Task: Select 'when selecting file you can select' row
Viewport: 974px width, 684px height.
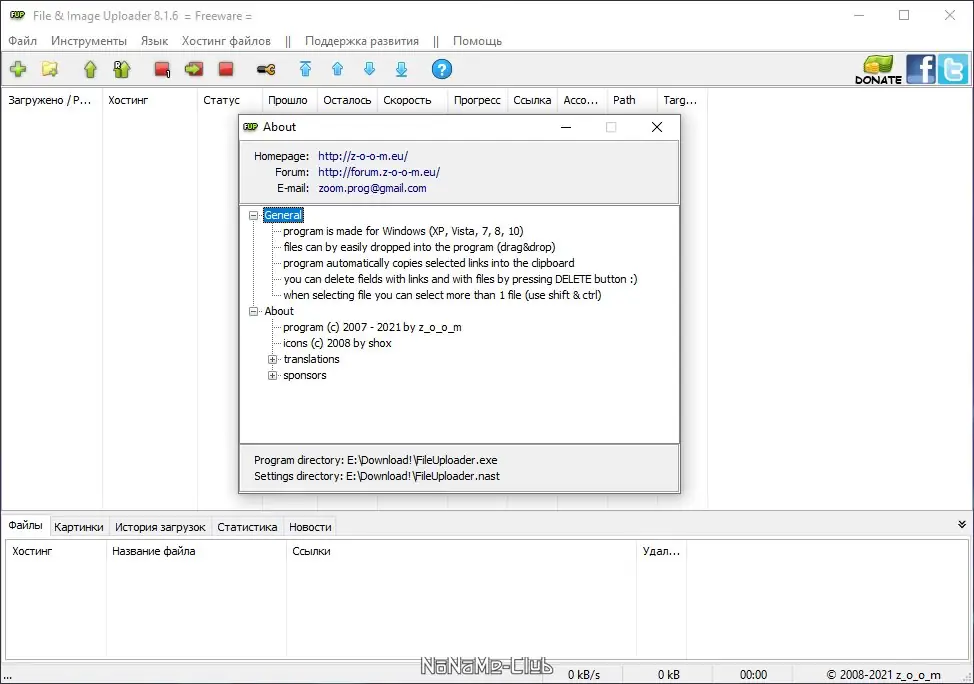Action: 442,295
